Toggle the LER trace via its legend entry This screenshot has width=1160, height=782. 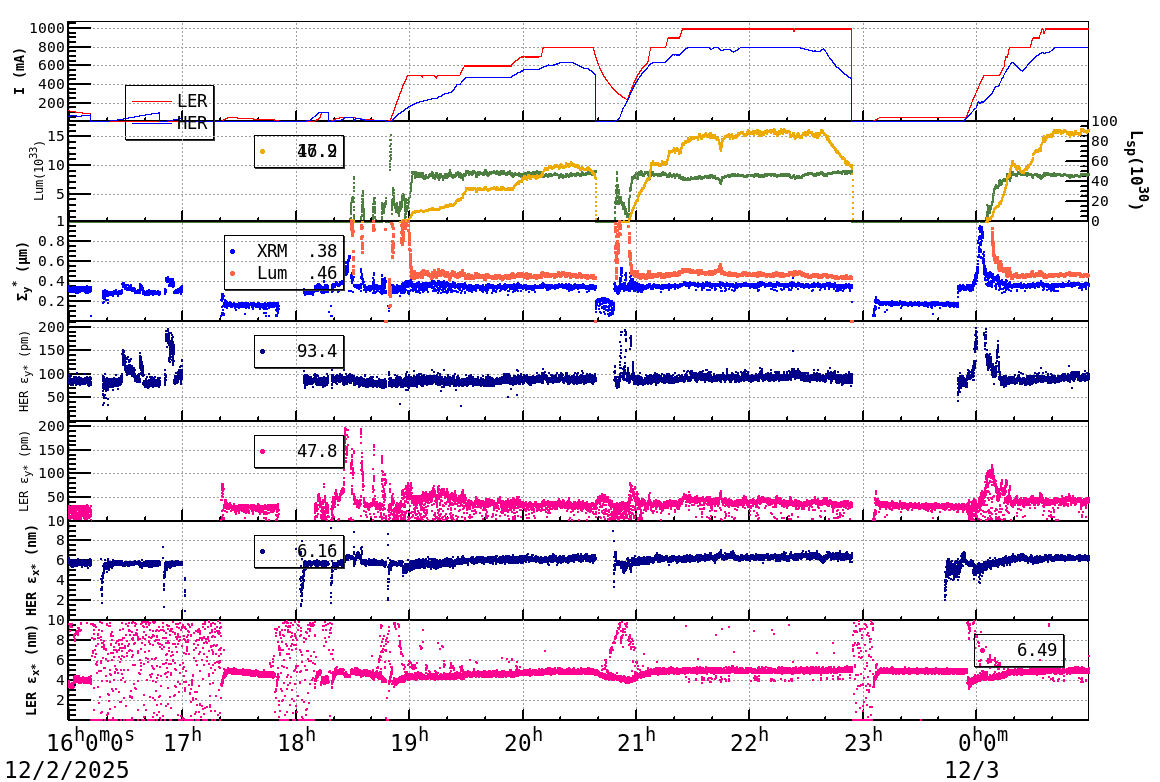point(193,100)
